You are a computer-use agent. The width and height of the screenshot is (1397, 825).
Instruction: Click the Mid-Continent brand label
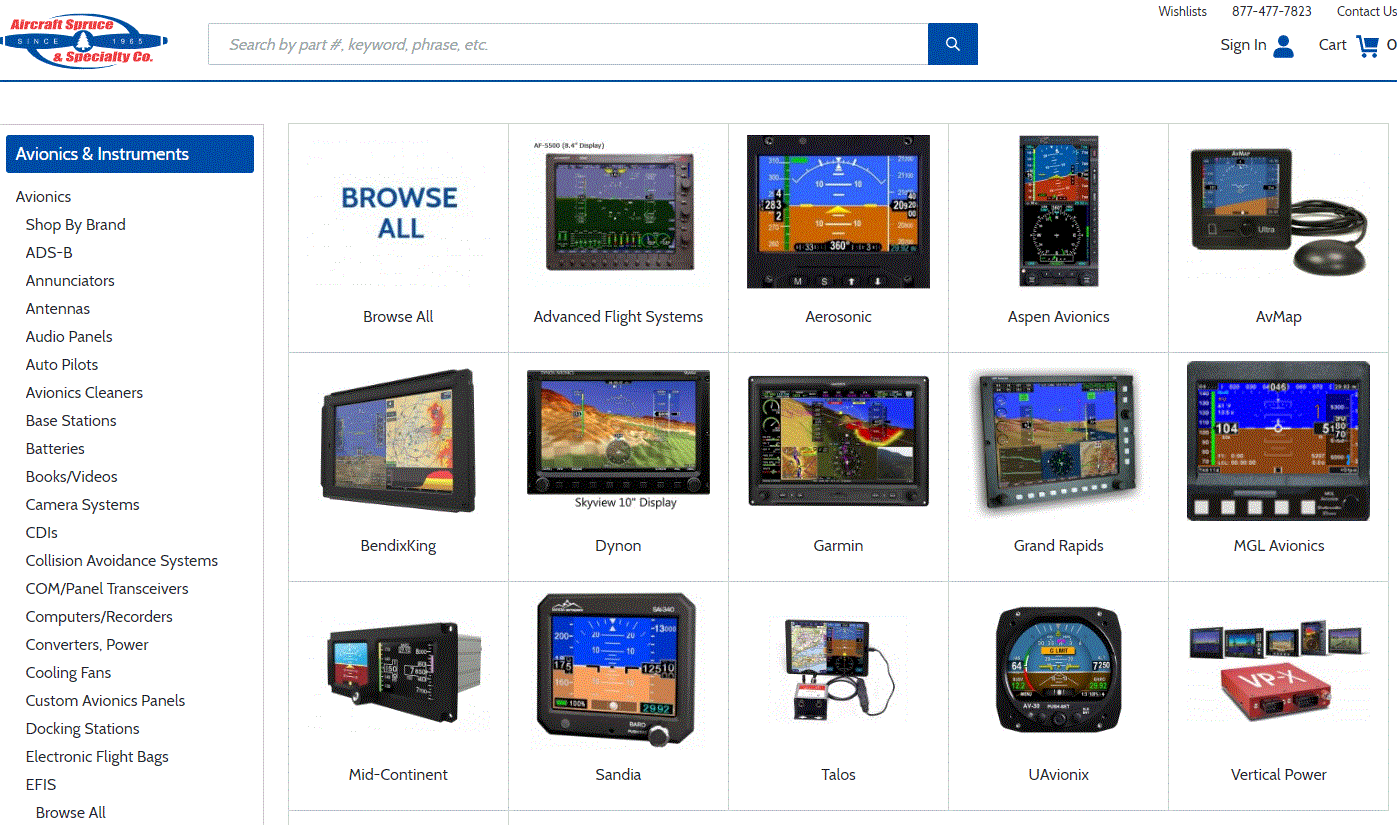coord(398,775)
